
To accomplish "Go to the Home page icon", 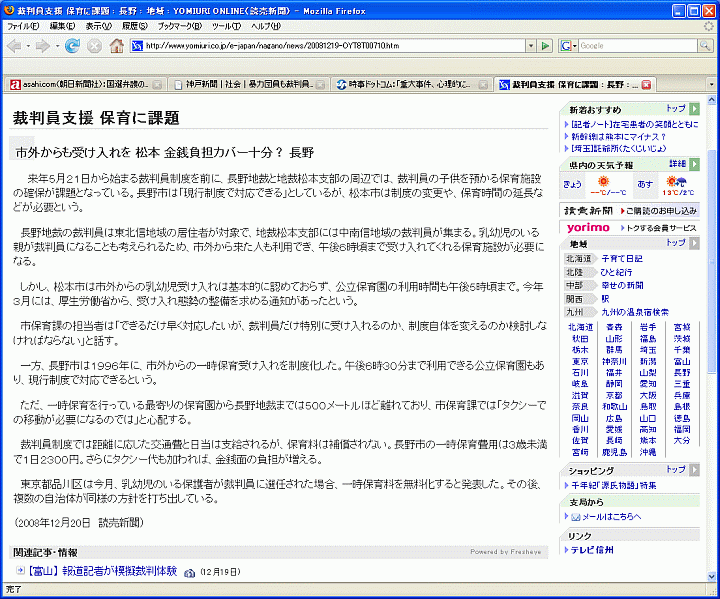I will click(x=117, y=46).
